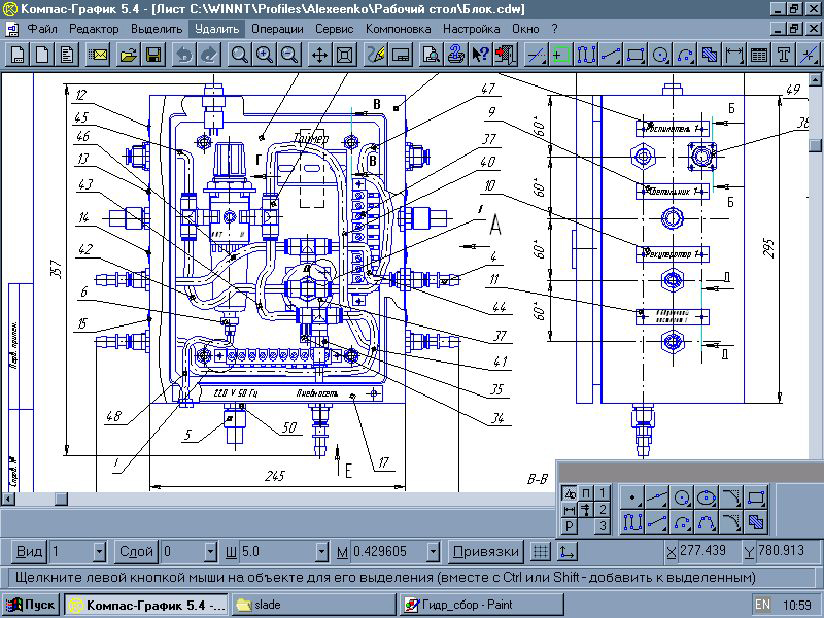This screenshot has width=824, height=618.
Task: Select the dimension tool in top toolbar
Action: coord(734,55)
